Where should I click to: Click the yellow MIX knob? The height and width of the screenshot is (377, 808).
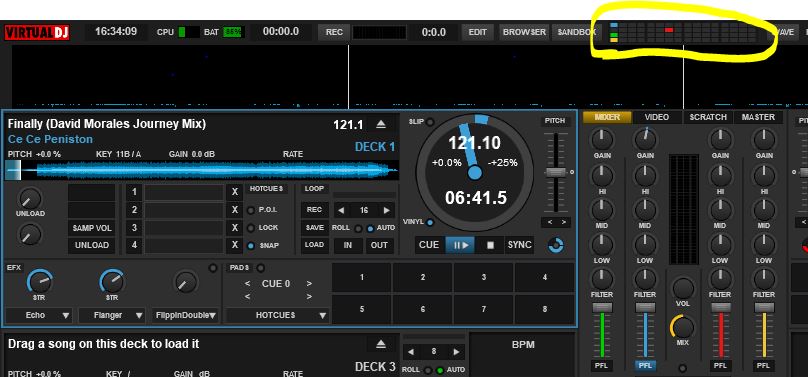point(683,328)
